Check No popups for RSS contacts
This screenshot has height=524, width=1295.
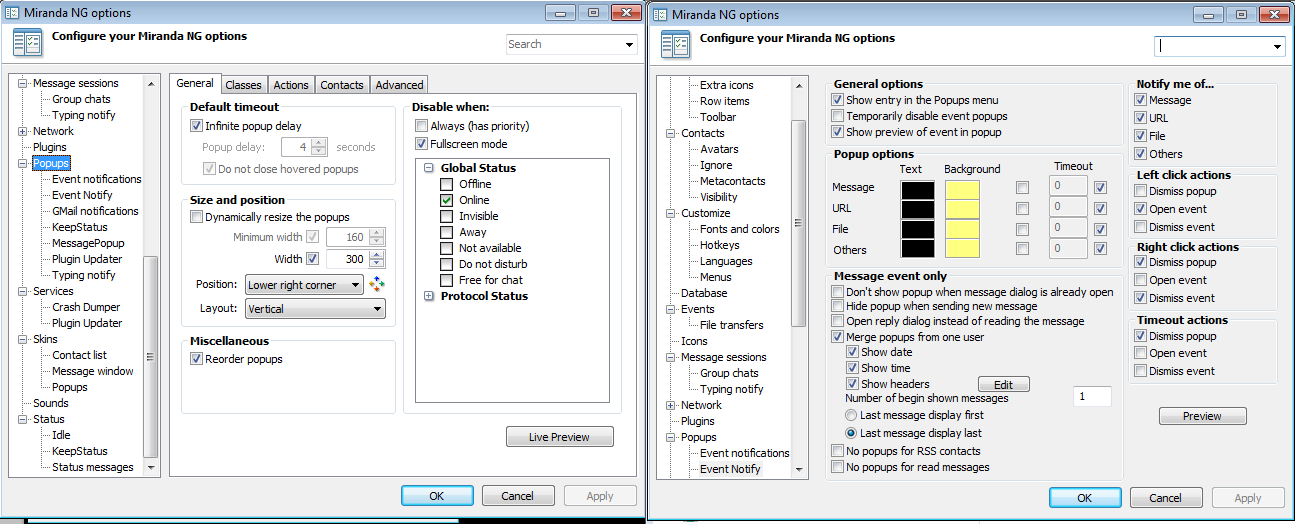(838, 451)
